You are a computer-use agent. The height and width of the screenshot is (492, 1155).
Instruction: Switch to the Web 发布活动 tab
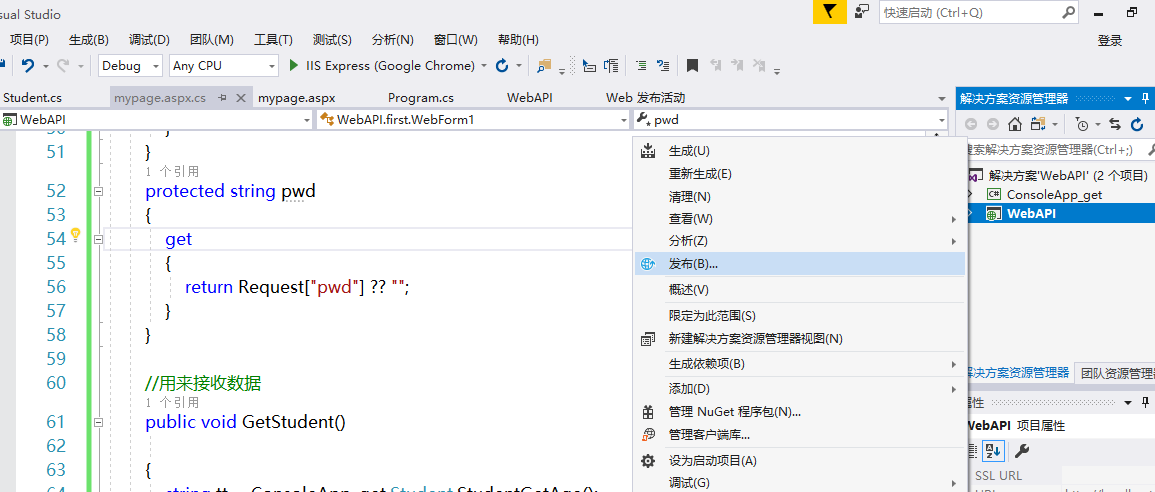tap(645, 98)
